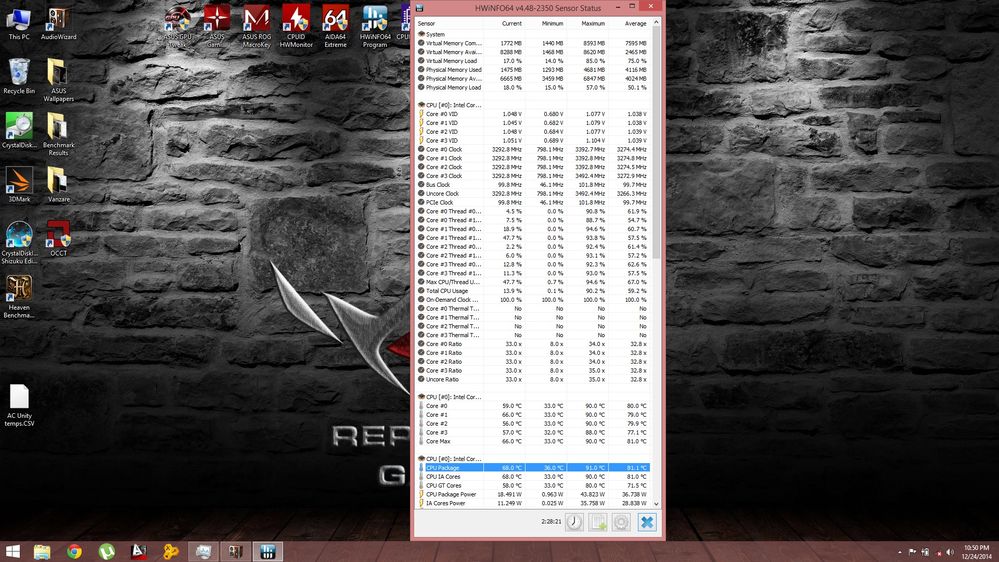Open AC Unity temps.CSV file
The image size is (999, 562).
tap(19, 406)
